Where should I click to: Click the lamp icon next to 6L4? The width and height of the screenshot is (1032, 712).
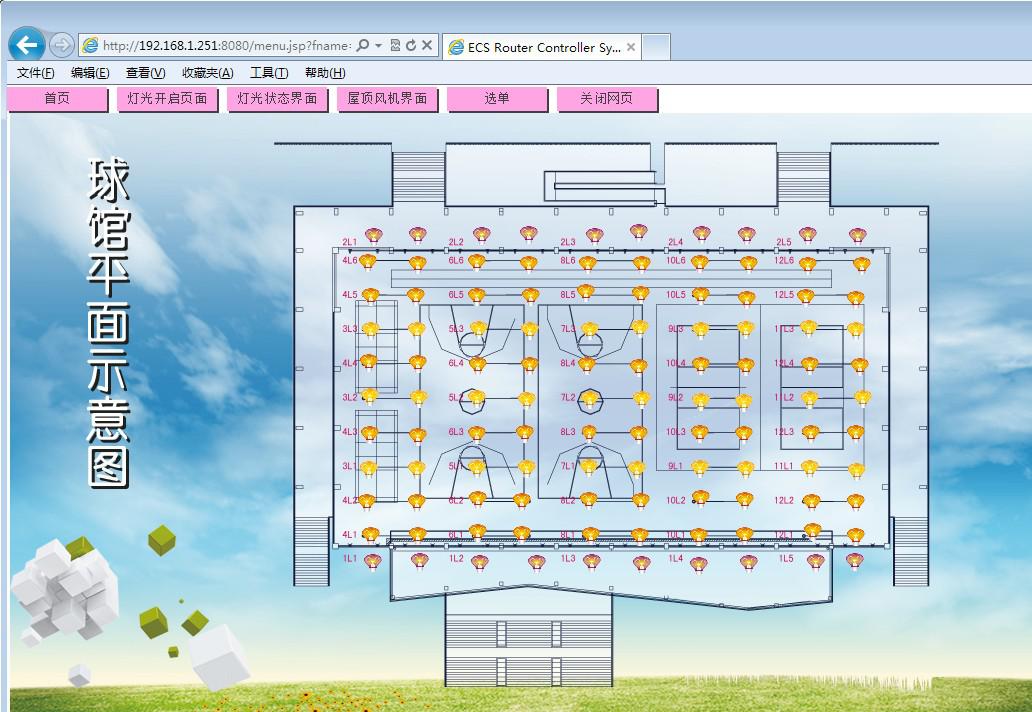point(478,364)
